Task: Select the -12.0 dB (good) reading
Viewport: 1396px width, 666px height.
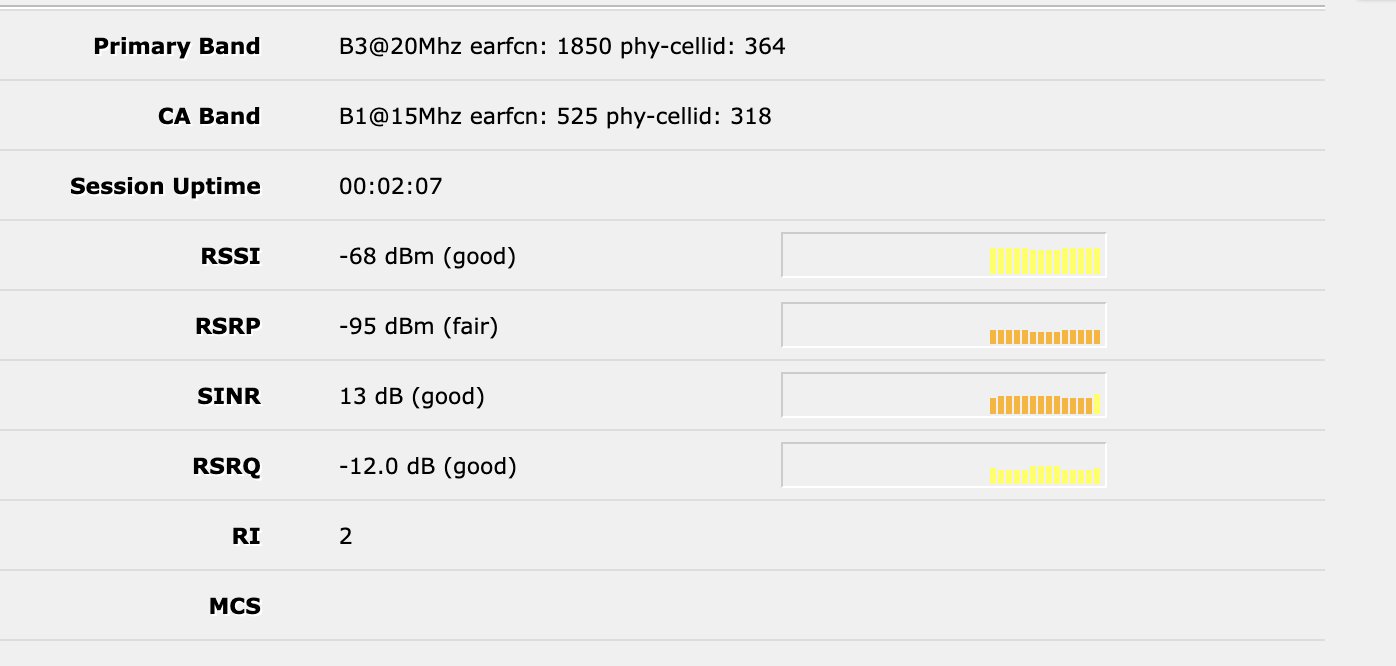Action: [428, 466]
